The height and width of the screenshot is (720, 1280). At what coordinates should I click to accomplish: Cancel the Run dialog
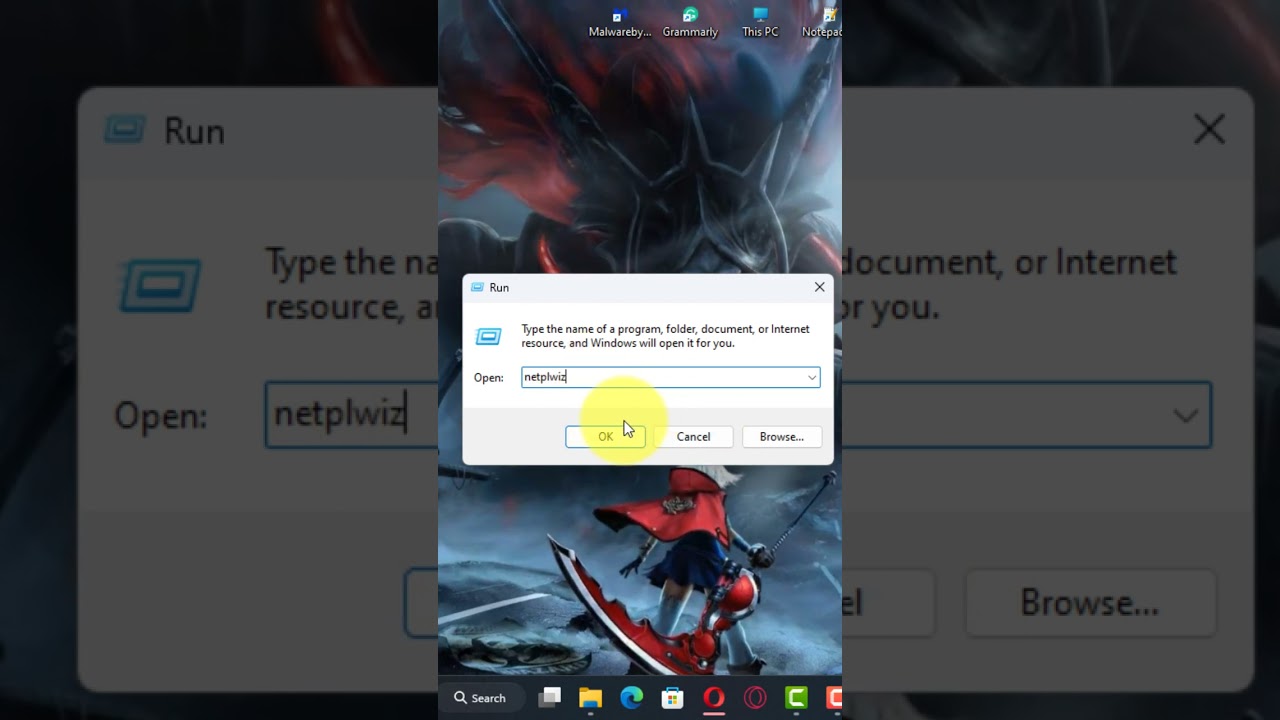coord(693,437)
